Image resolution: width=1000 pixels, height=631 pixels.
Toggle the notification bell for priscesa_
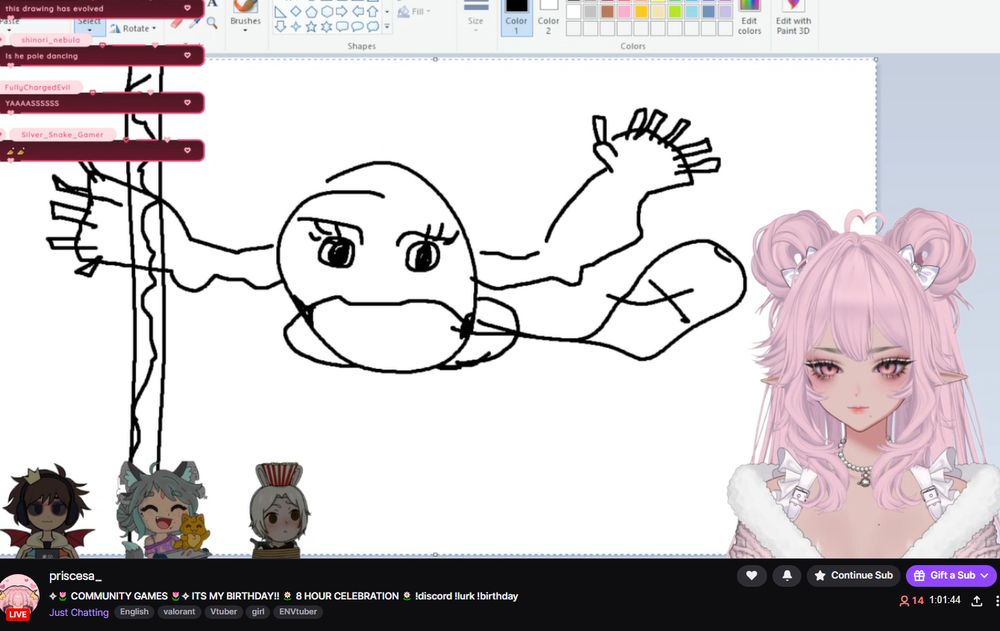tap(787, 575)
